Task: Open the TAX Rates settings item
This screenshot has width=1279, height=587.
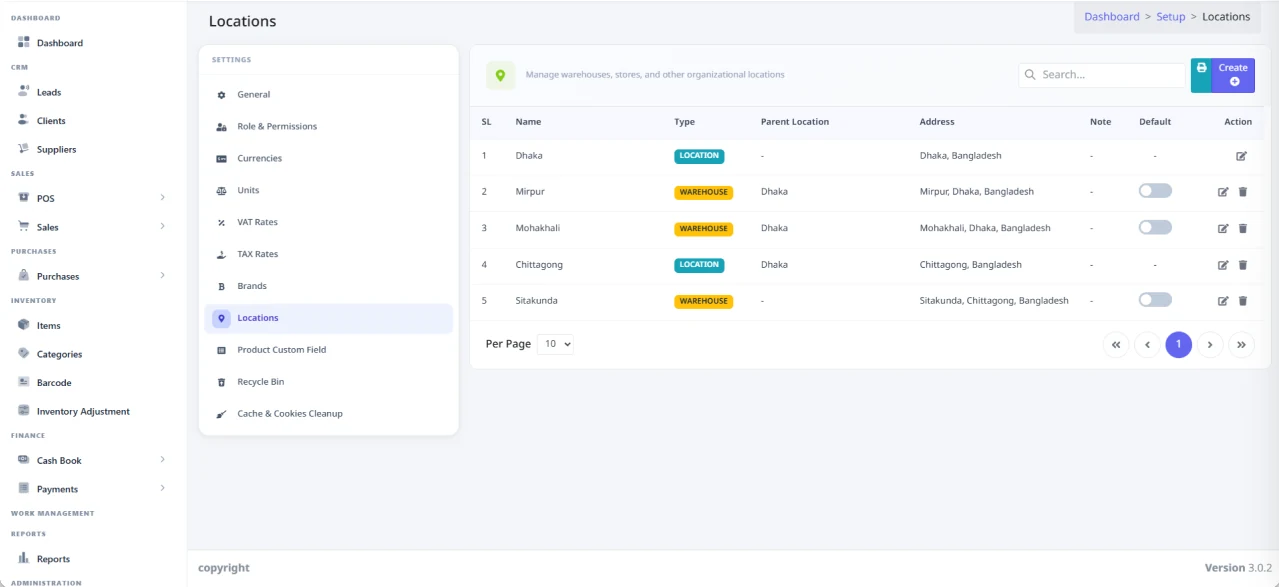Action: (x=328, y=254)
